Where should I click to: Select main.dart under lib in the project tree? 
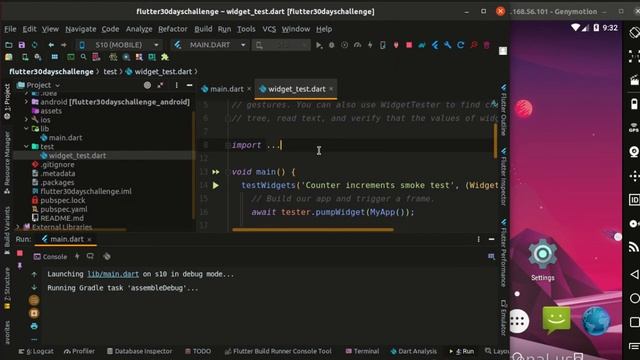65,138
